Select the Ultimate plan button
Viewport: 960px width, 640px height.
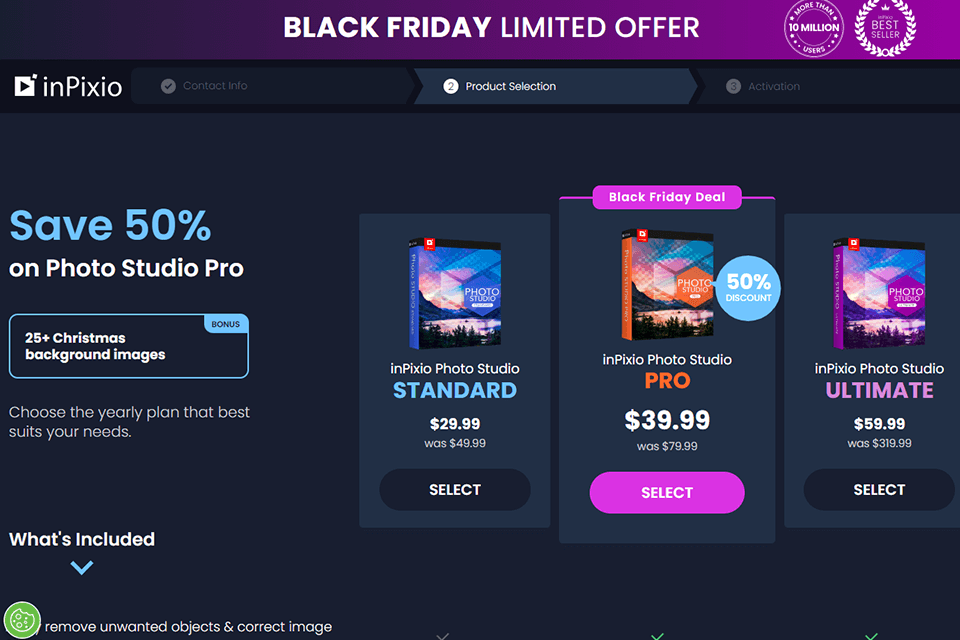(879, 490)
